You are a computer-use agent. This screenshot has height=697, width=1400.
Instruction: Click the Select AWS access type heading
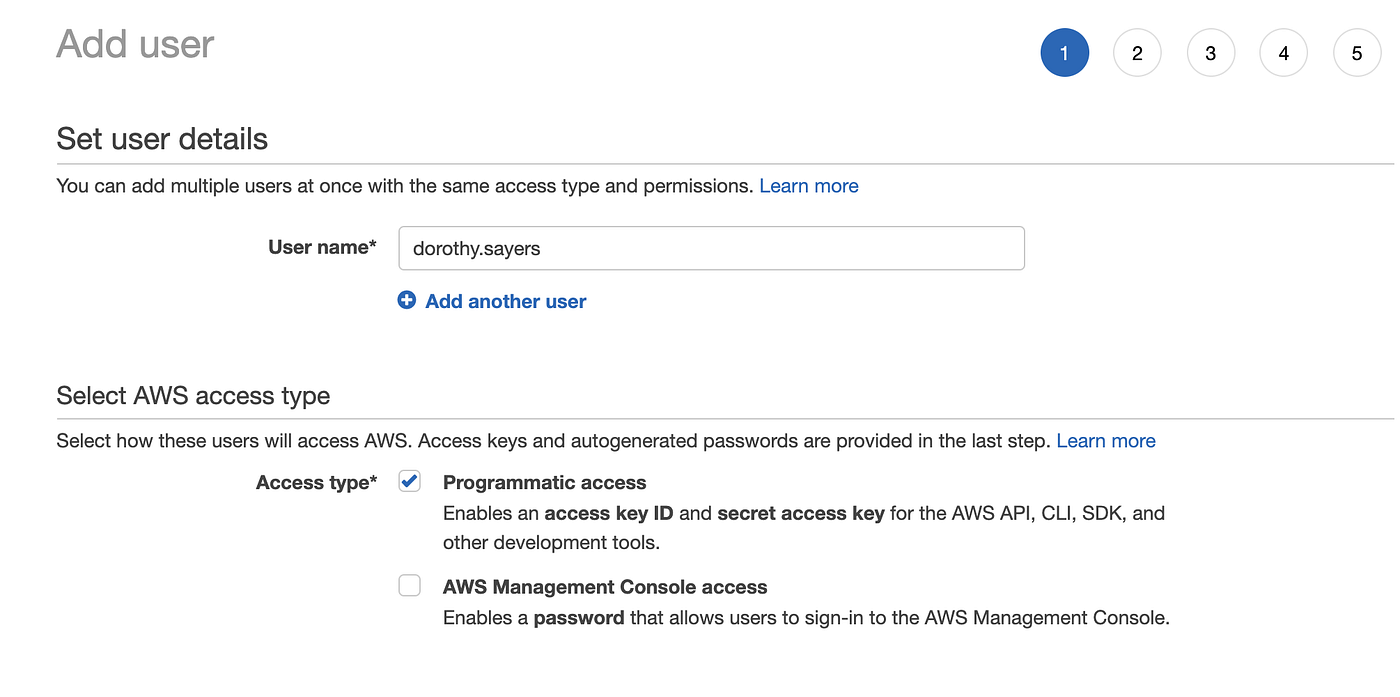tap(193, 395)
